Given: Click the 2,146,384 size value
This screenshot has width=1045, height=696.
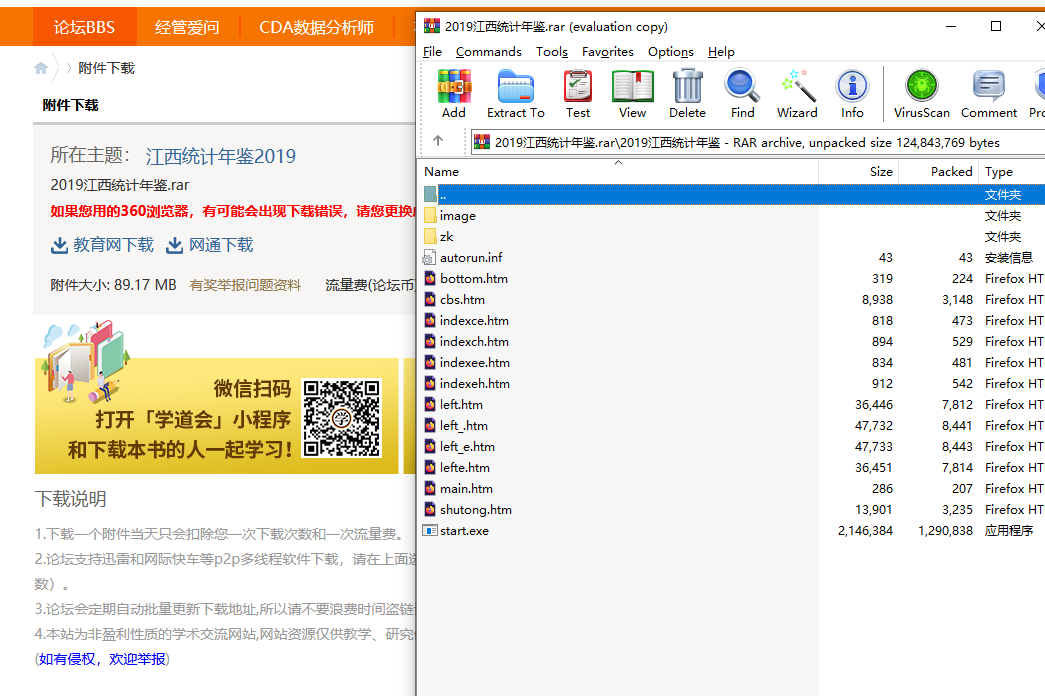Looking at the screenshot, I should tap(865, 531).
